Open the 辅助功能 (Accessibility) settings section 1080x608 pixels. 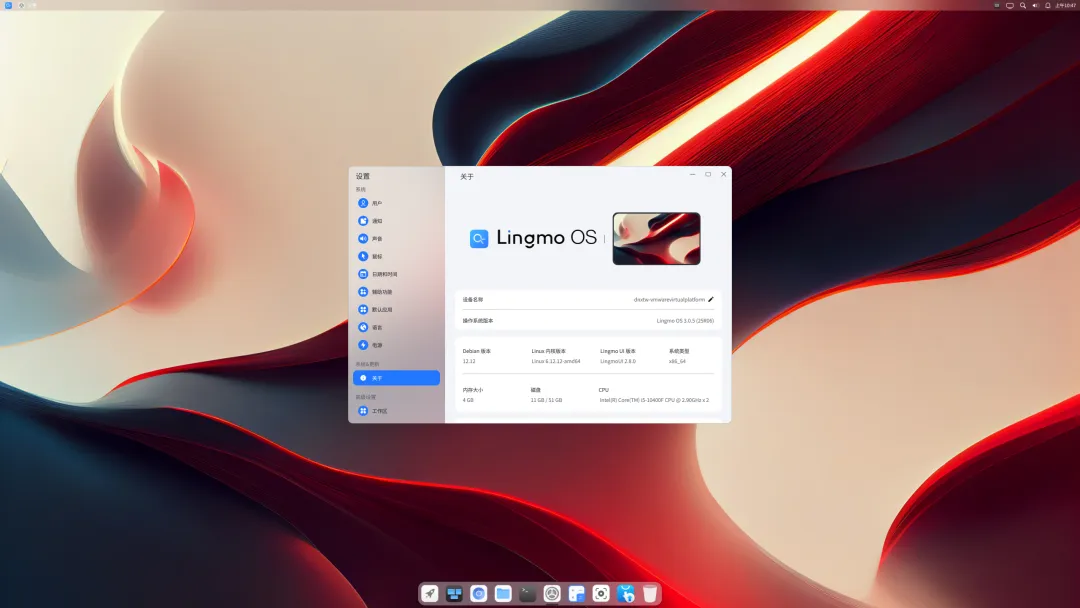pyautogui.click(x=396, y=292)
